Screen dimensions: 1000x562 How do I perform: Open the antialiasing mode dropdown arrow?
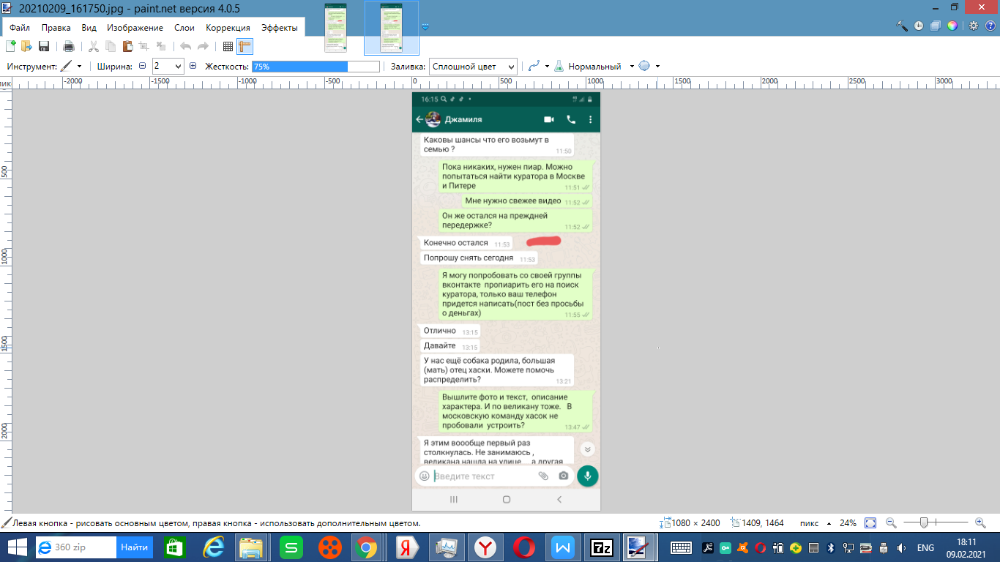tap(547, 66)
